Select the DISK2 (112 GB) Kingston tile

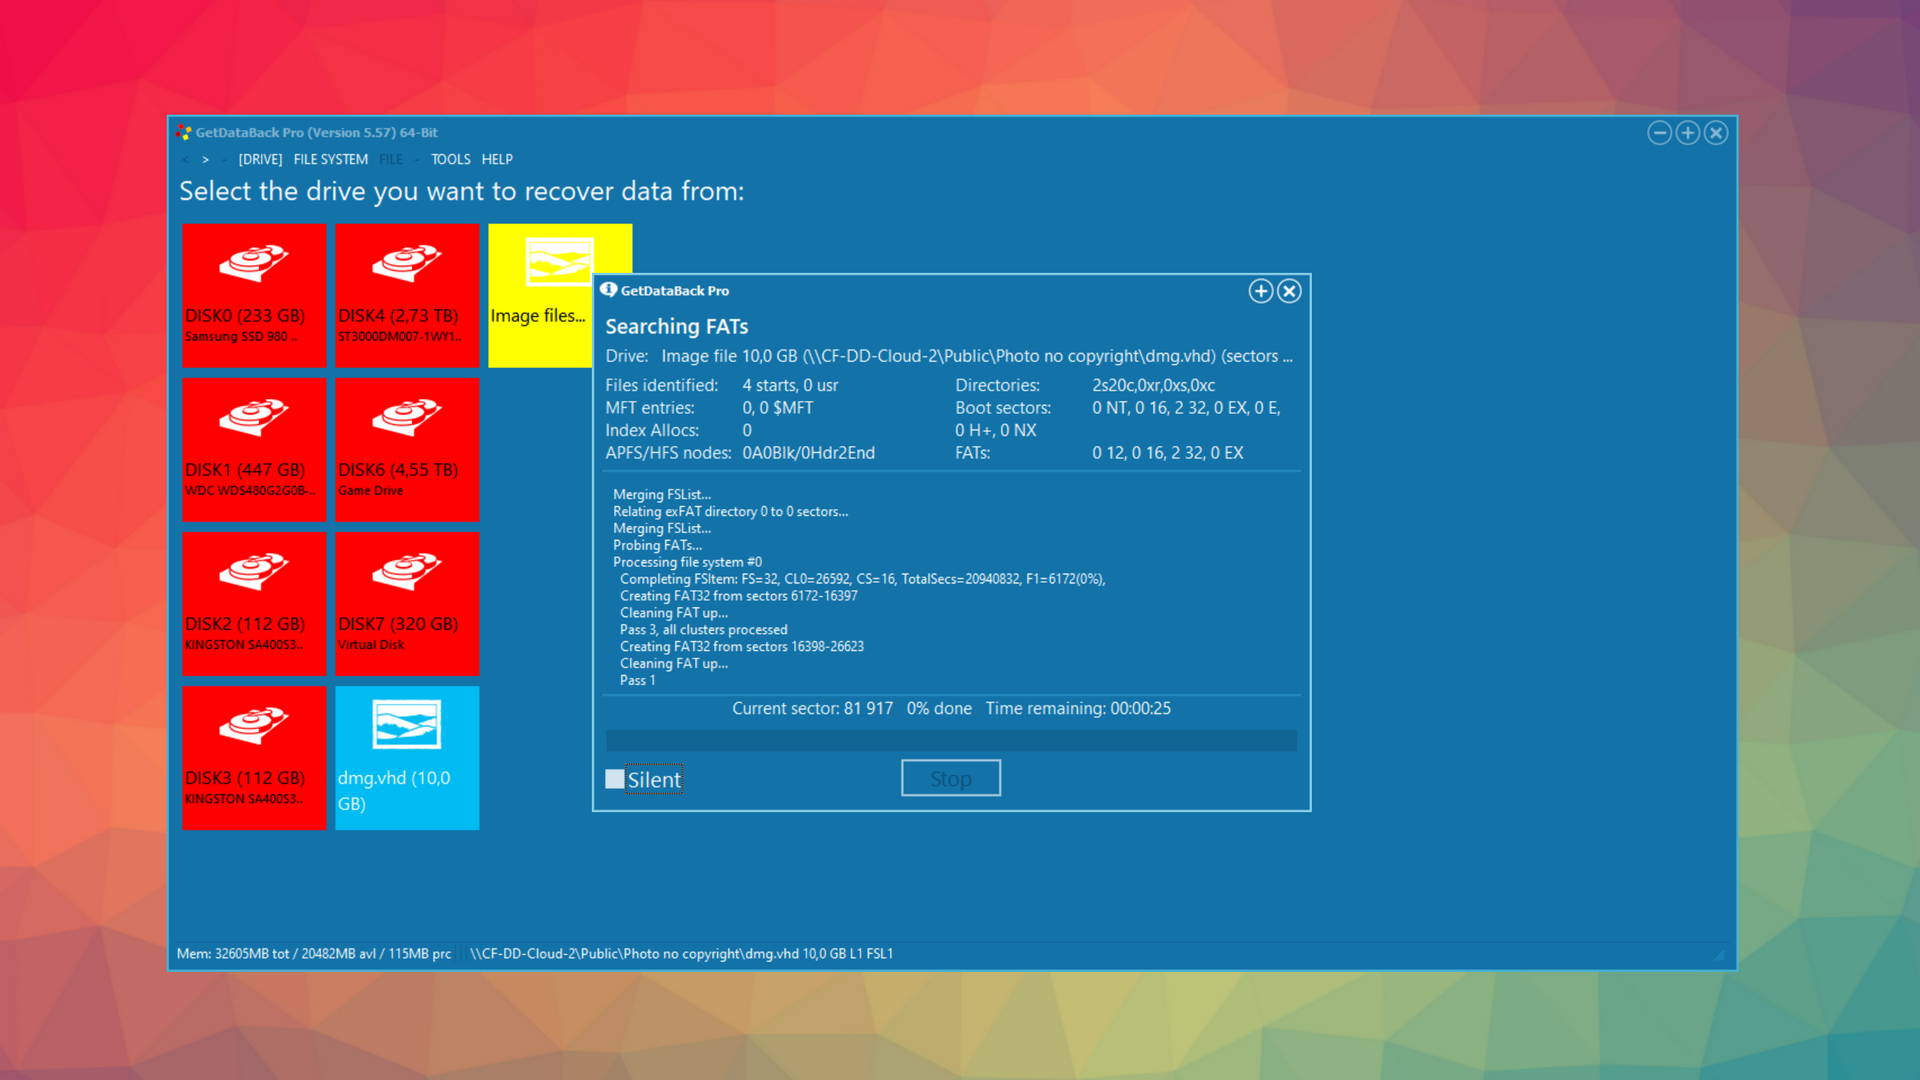(x=254, y=603)
